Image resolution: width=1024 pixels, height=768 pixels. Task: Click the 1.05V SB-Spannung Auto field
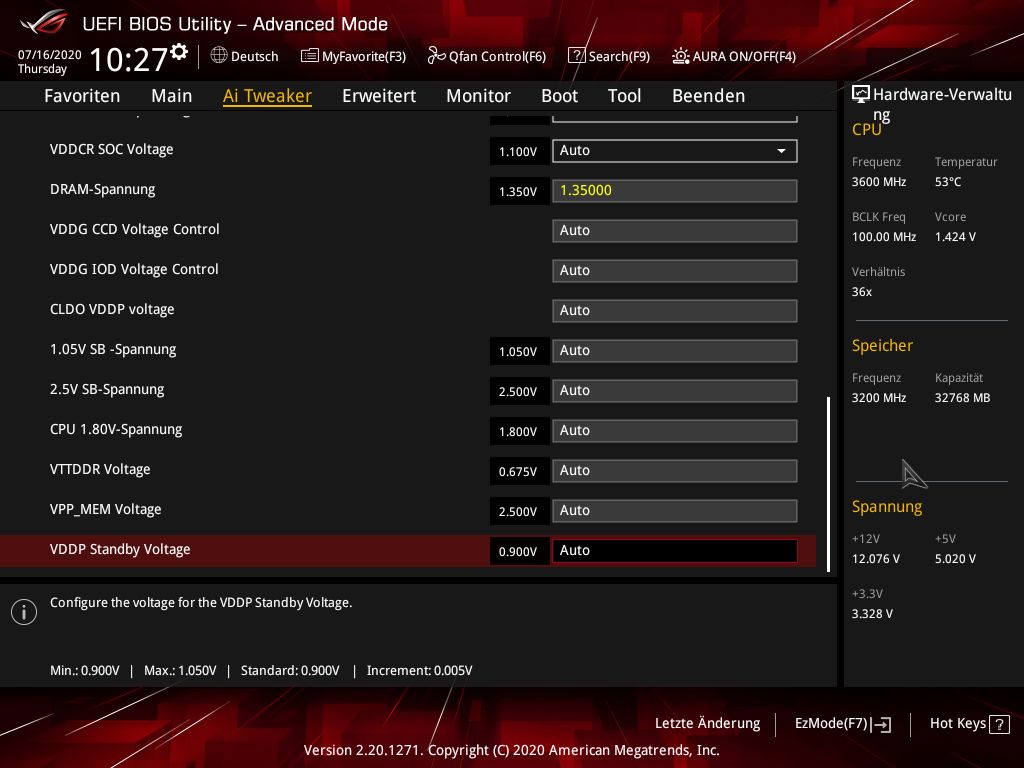675,351
